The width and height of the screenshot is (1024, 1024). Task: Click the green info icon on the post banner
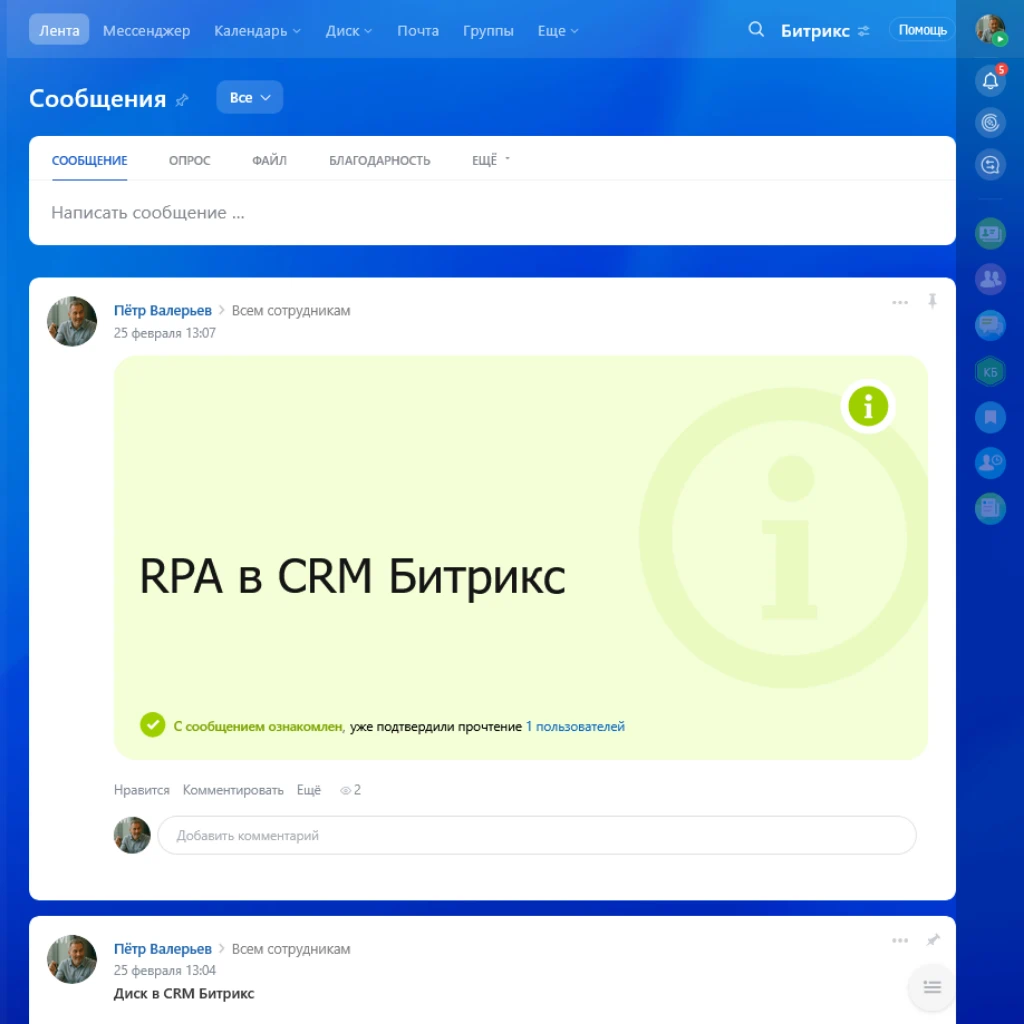click(x=867, y=406)
